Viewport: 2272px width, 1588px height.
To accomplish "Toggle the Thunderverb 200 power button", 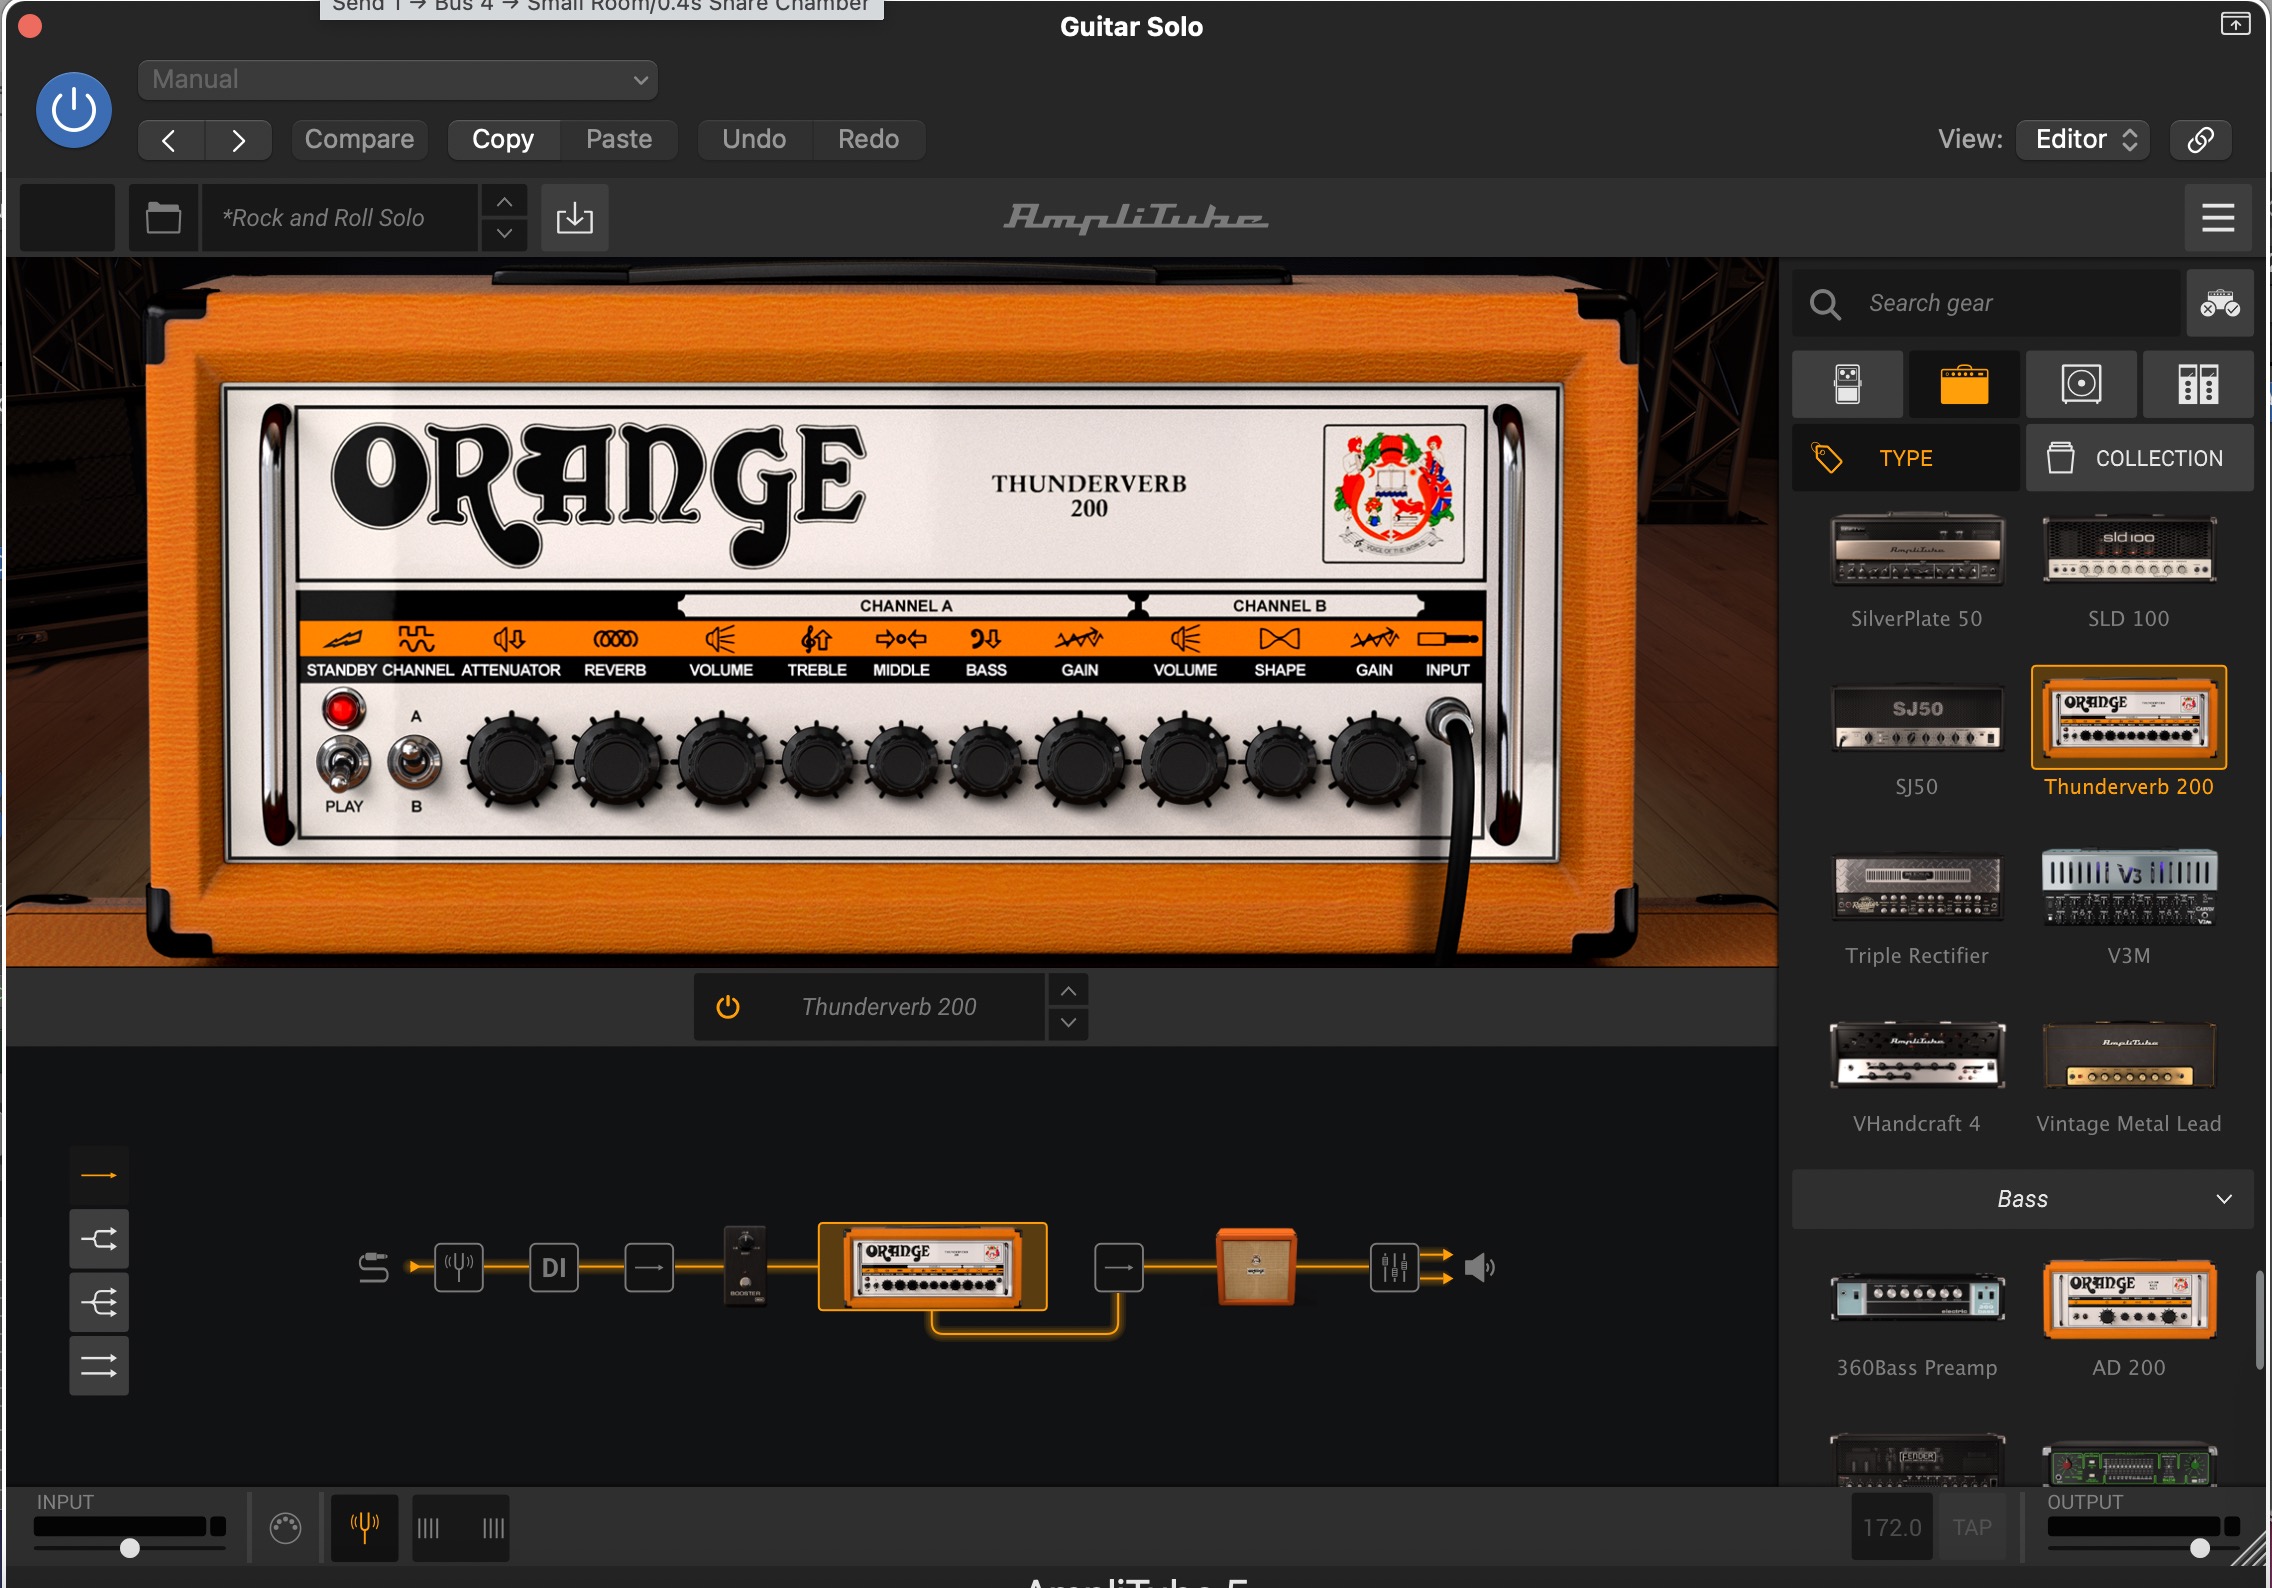I will [x=728, y=1007].
